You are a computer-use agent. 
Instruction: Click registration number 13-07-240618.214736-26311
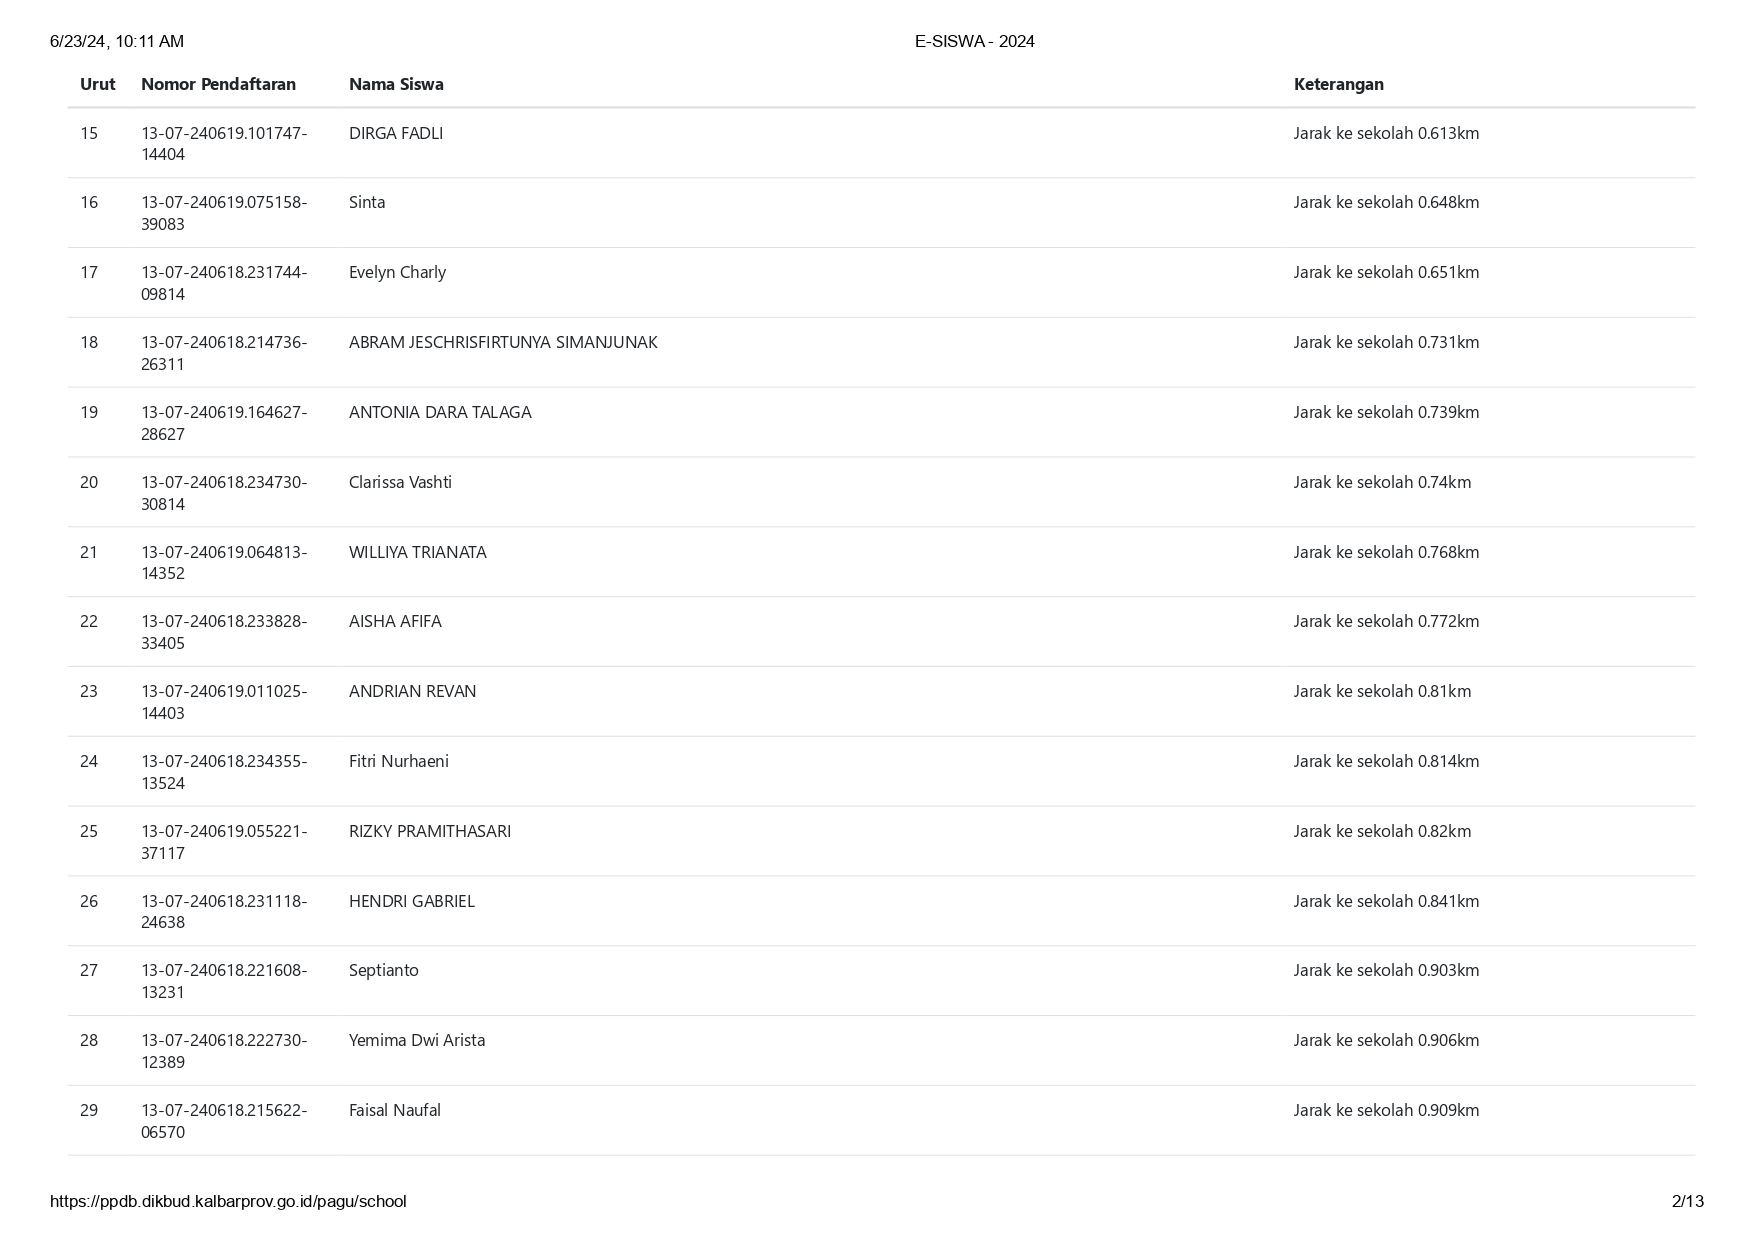tap(224, 353)
